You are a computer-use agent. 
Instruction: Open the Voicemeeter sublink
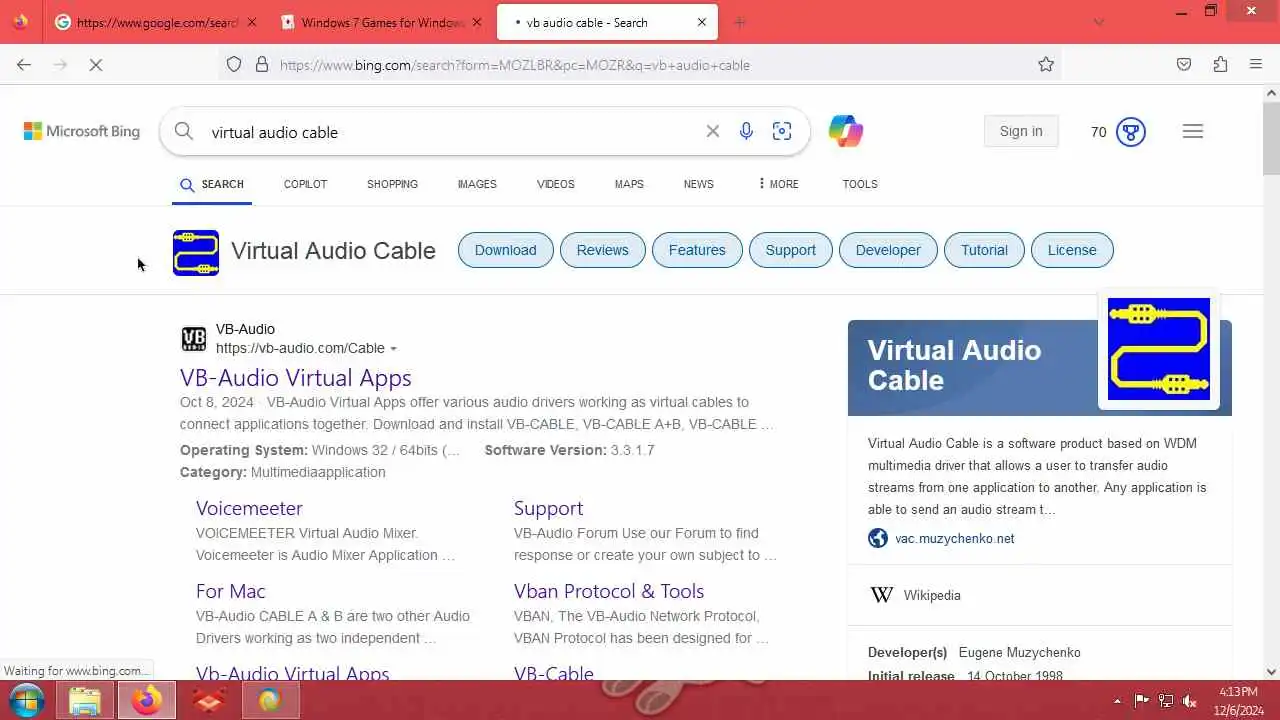249,508
